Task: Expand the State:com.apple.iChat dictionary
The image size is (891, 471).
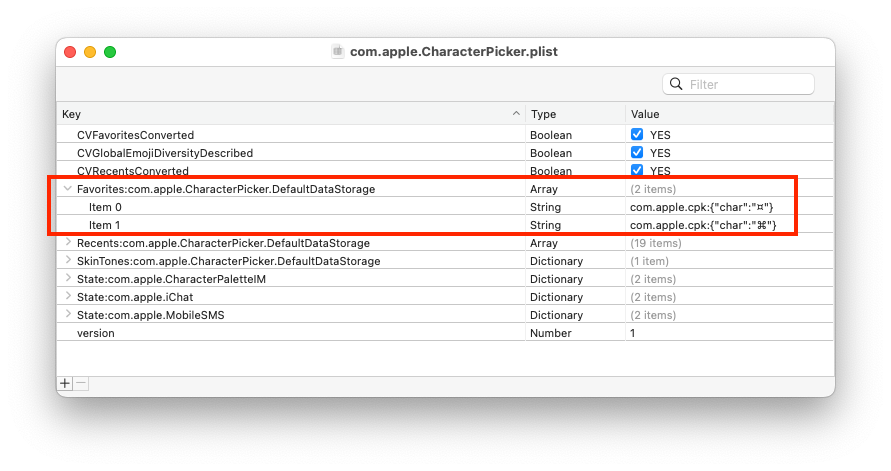Action: point(68,297)
